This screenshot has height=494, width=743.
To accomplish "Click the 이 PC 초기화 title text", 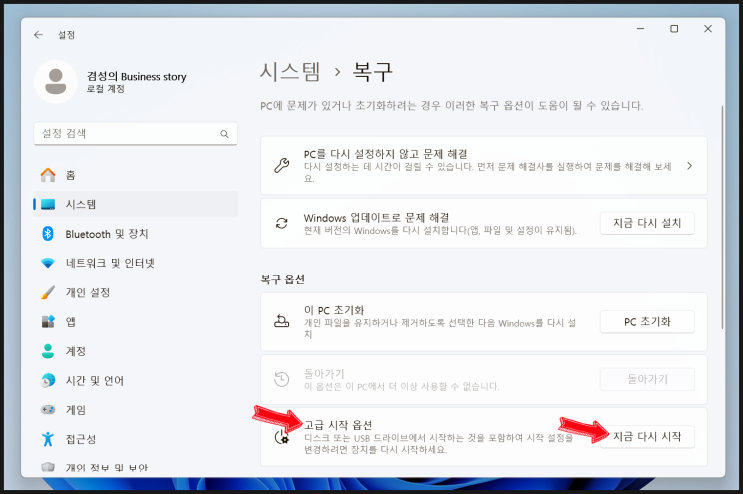I will [334, 310].
